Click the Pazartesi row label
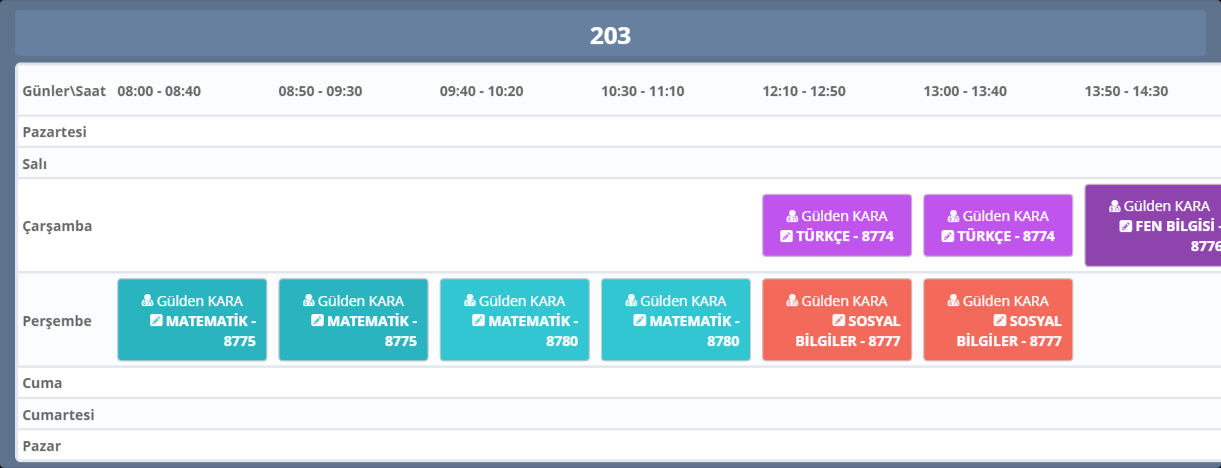1221x468 pixels. click(x=54, y=132)
